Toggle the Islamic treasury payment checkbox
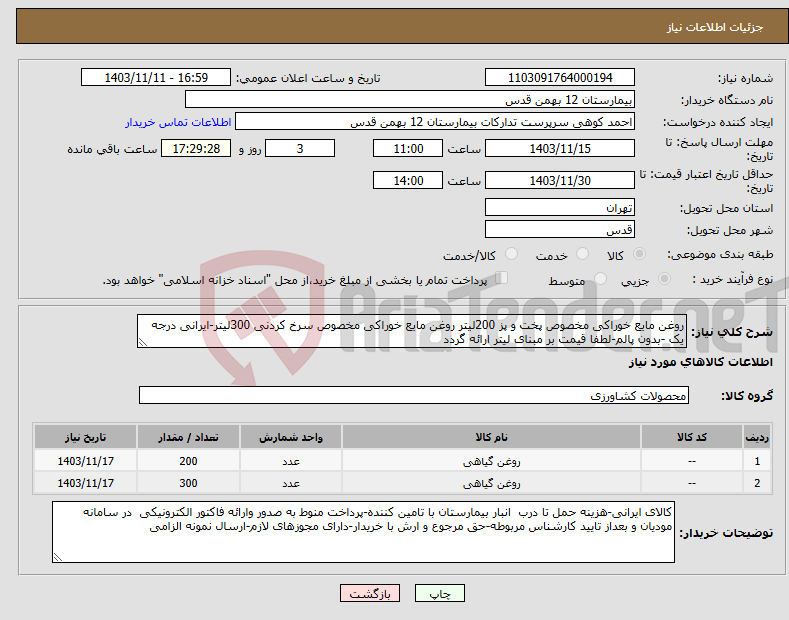Viewport: 789px width, 620px height. (x=502, y=278)
